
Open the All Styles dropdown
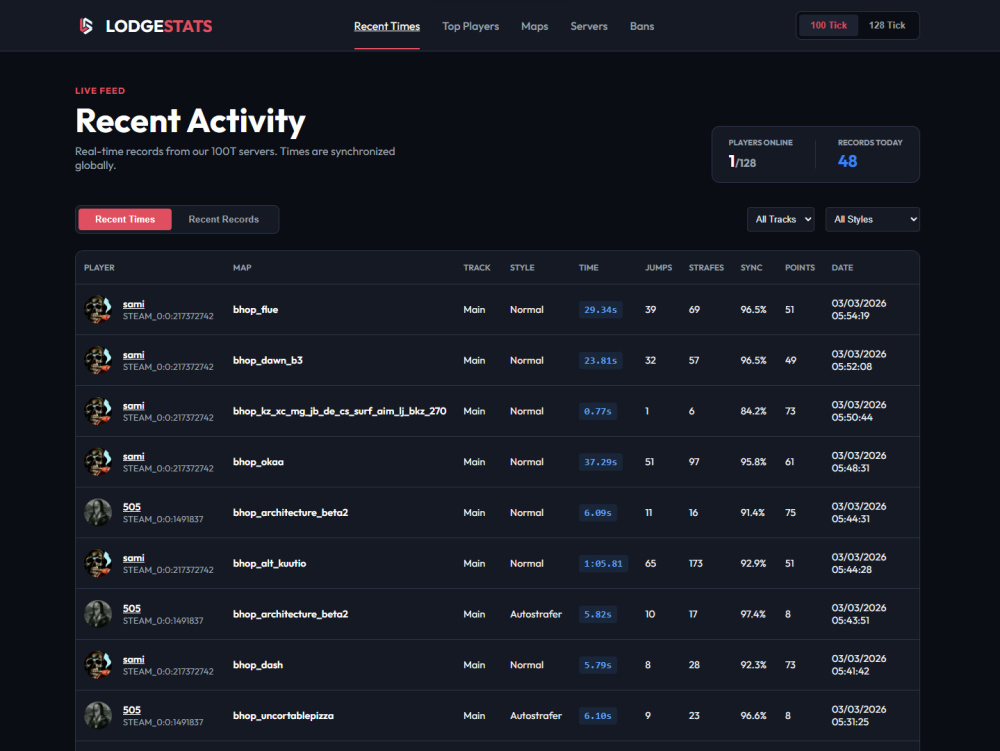[872, 219]
